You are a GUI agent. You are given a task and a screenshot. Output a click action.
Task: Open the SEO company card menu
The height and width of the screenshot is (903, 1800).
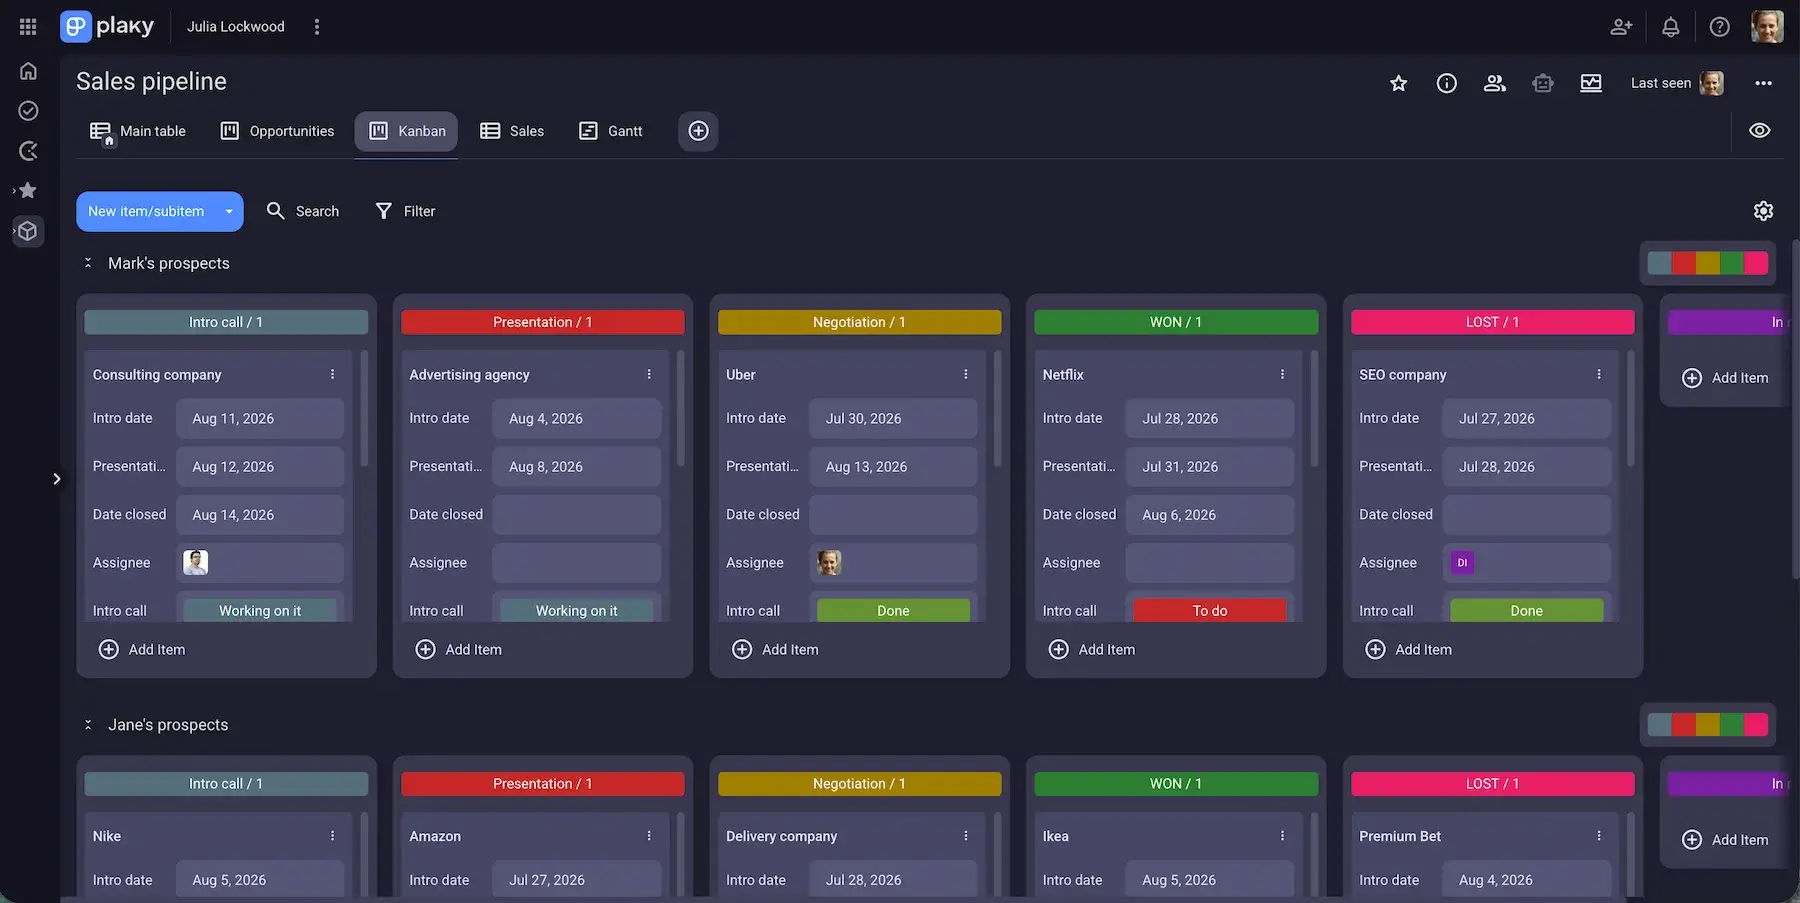point(1599,374)
